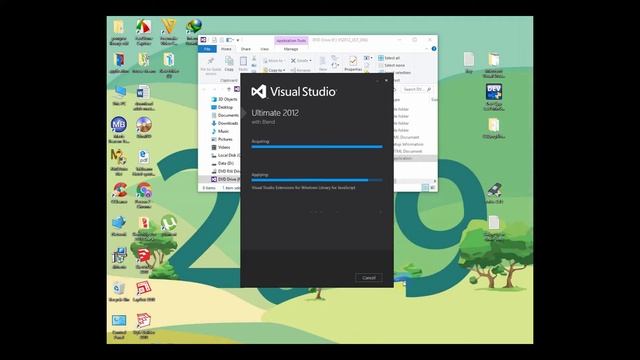Select Local Disk in navigation pane
Viewport: 640px width, 360px height.
(x=225, y=155)
